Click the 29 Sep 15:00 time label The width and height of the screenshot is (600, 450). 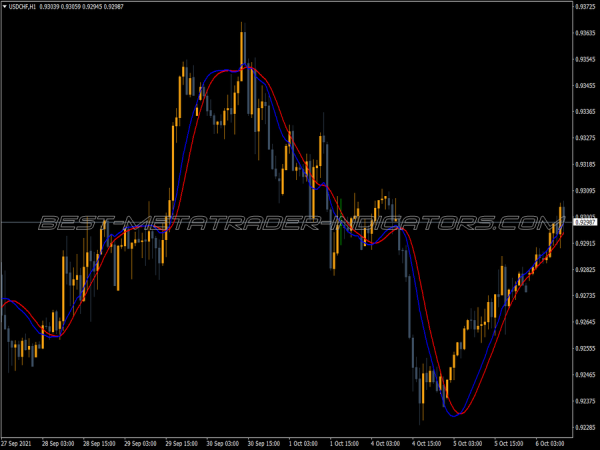pos(181,443)
